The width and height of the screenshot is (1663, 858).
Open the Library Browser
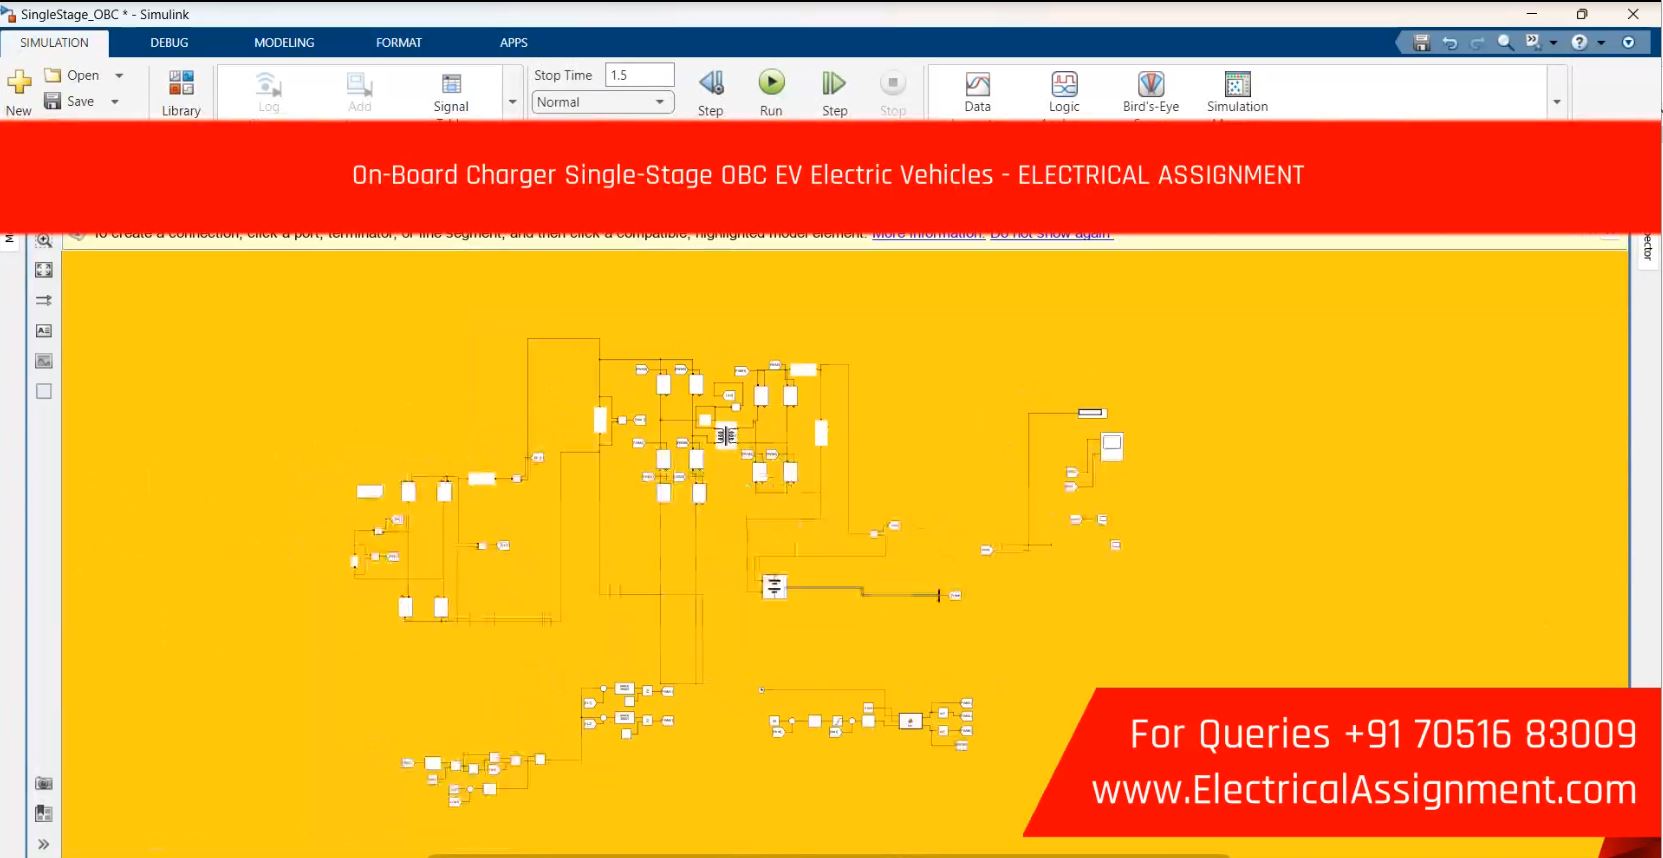181,93
